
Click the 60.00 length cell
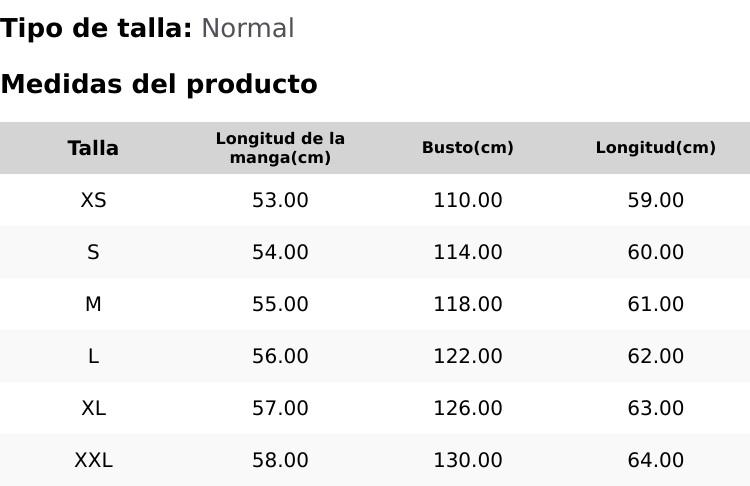pyautogui.click(x=655, y=253)
